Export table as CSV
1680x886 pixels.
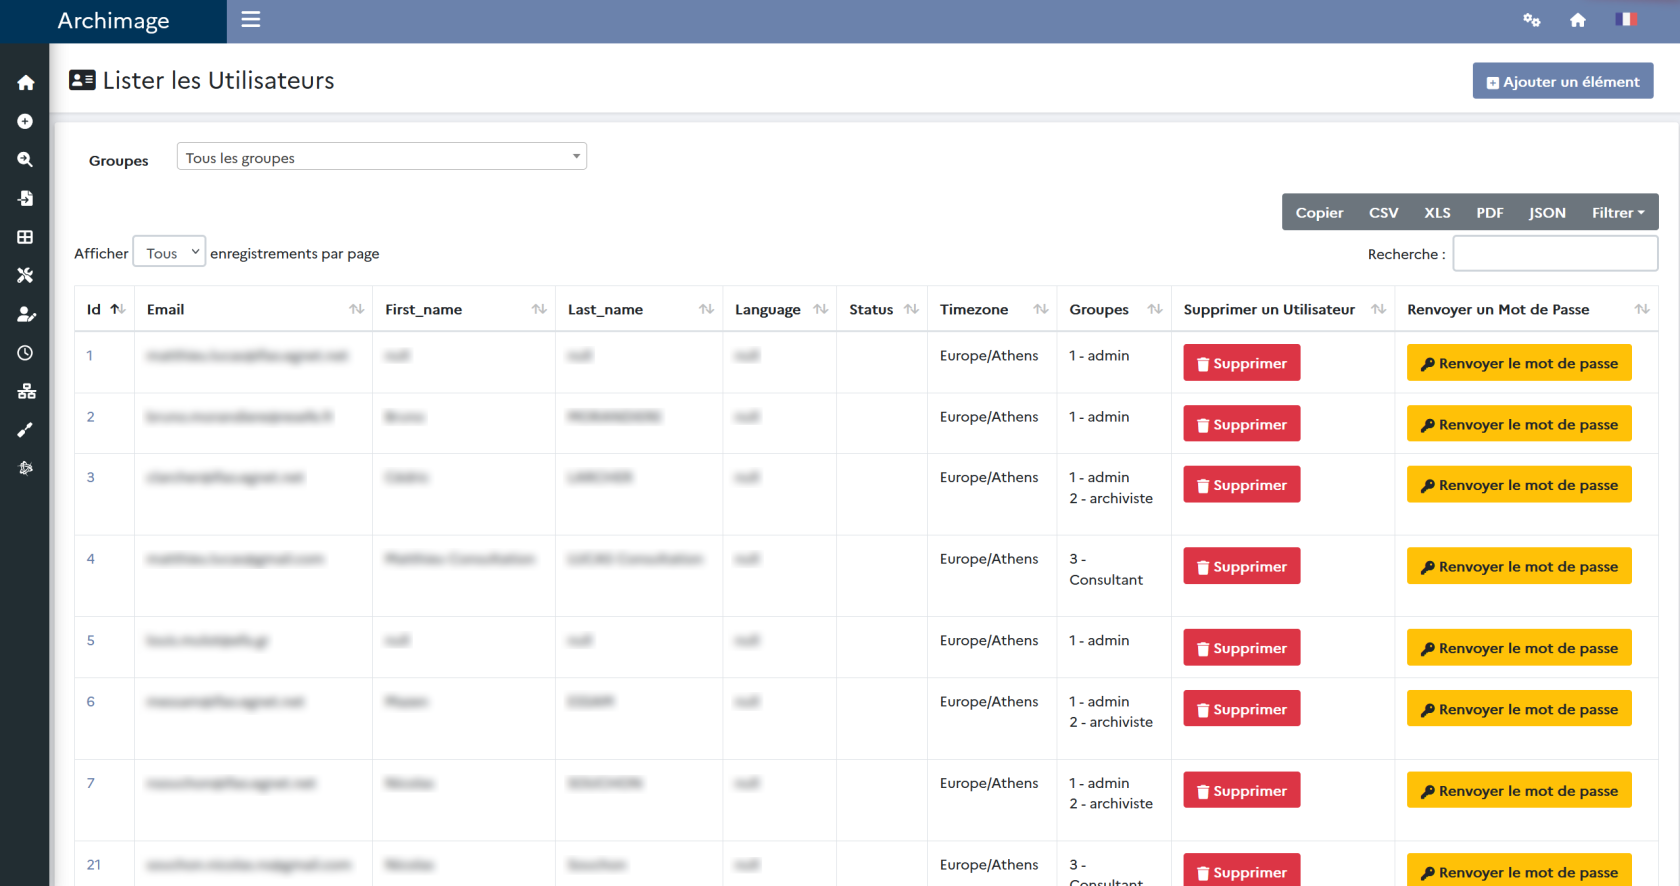(x=1383, y=212)
